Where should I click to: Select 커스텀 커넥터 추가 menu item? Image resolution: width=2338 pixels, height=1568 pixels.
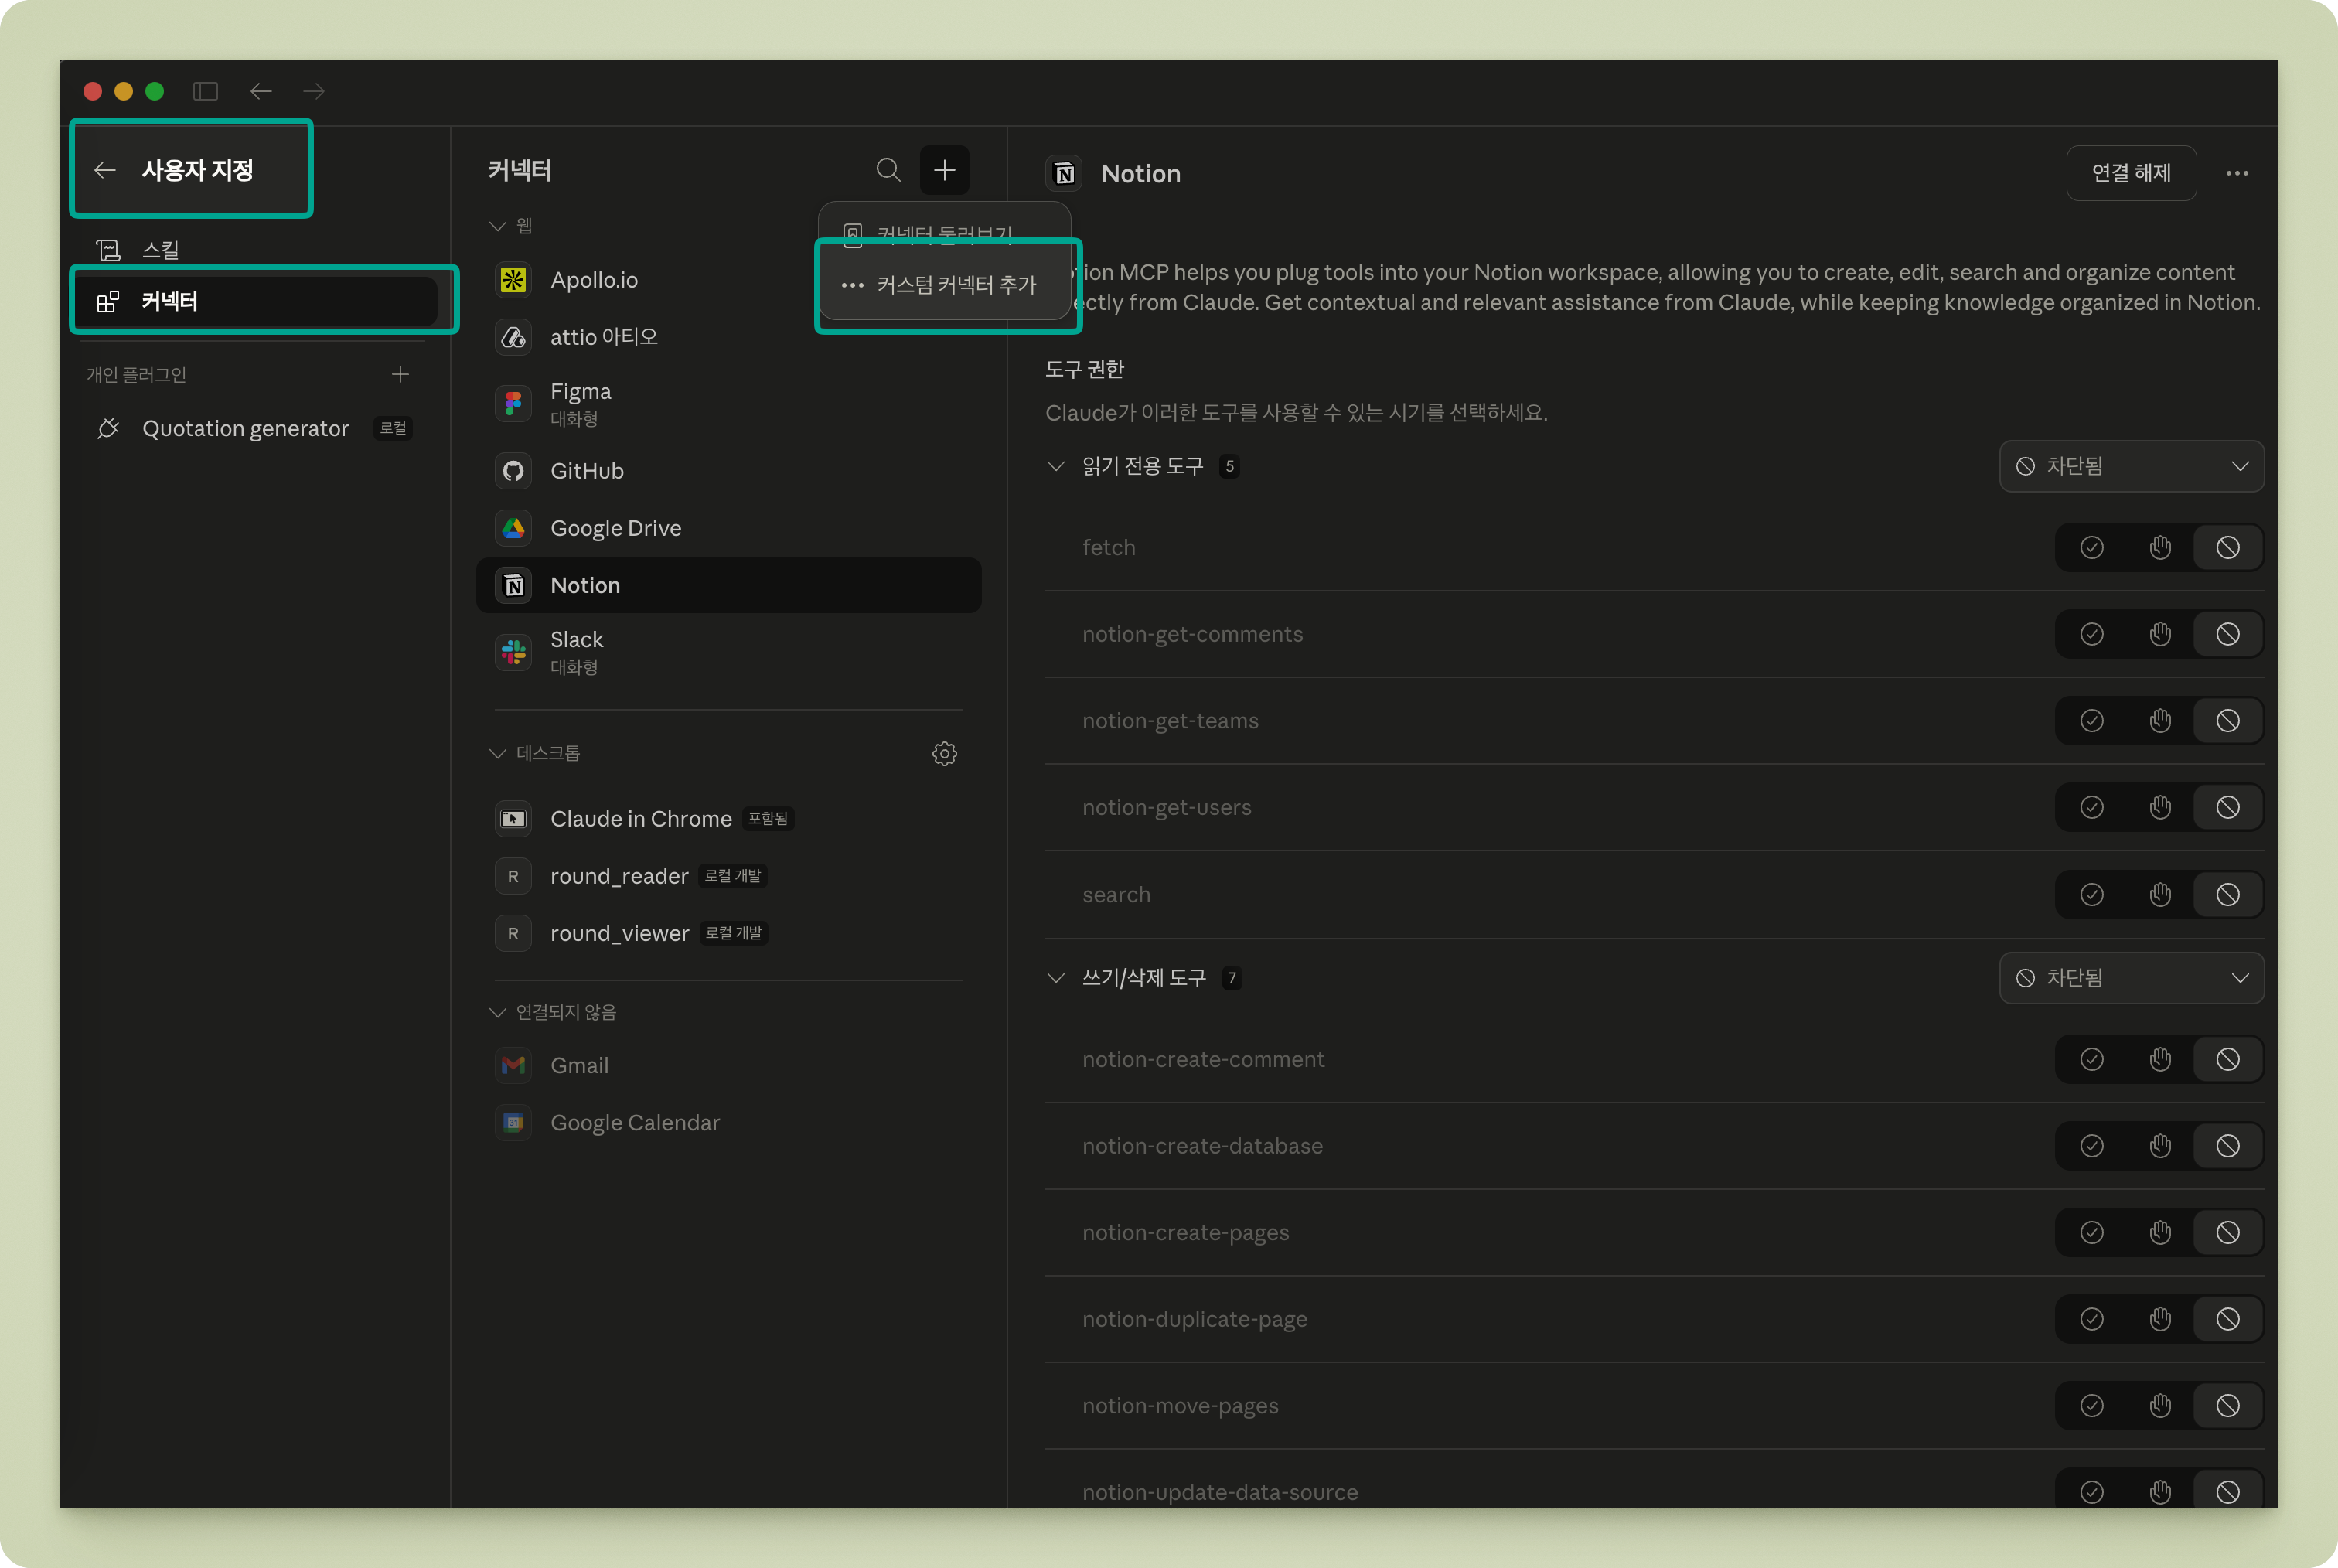coord(955,285)
